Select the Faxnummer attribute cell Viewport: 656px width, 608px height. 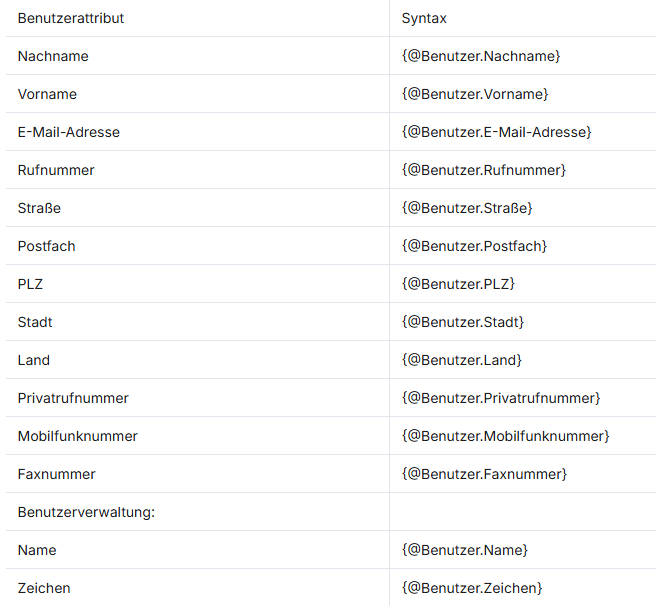click(56, 474)
